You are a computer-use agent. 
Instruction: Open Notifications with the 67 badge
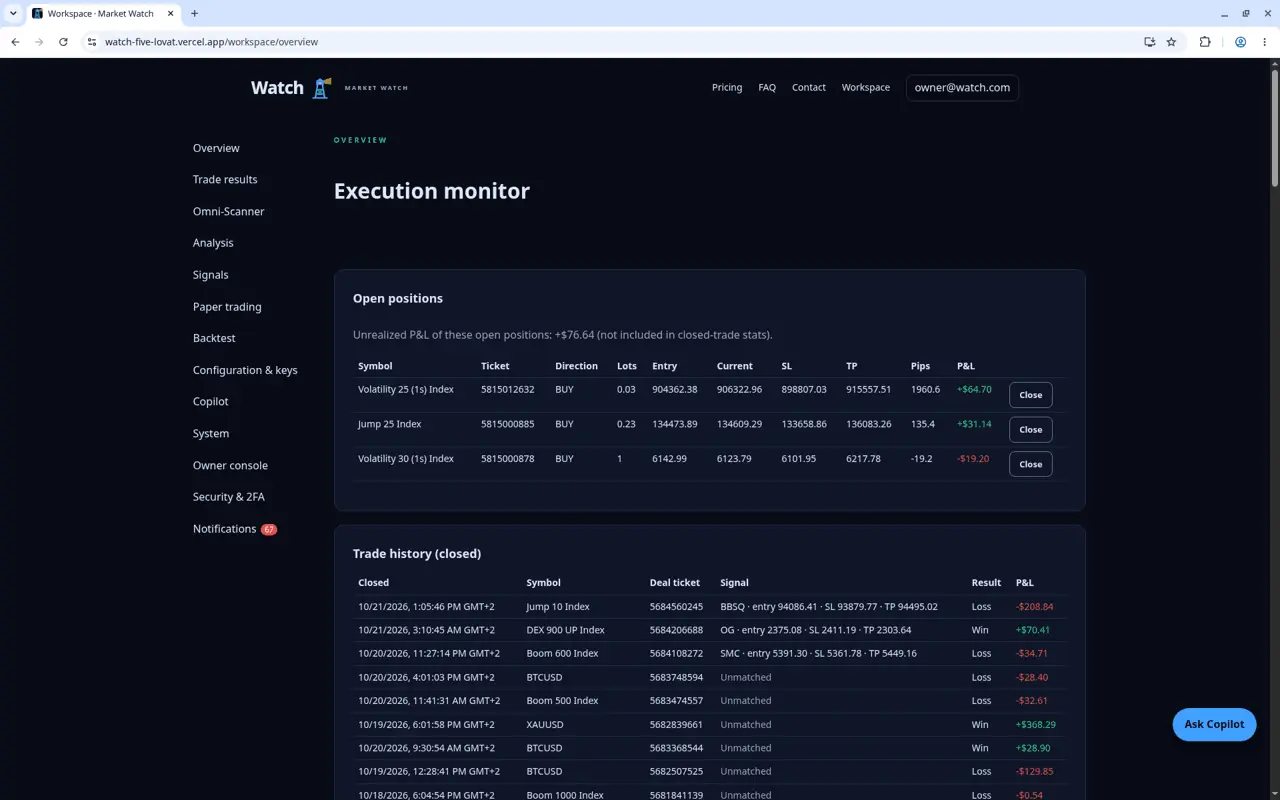(235, 529)
